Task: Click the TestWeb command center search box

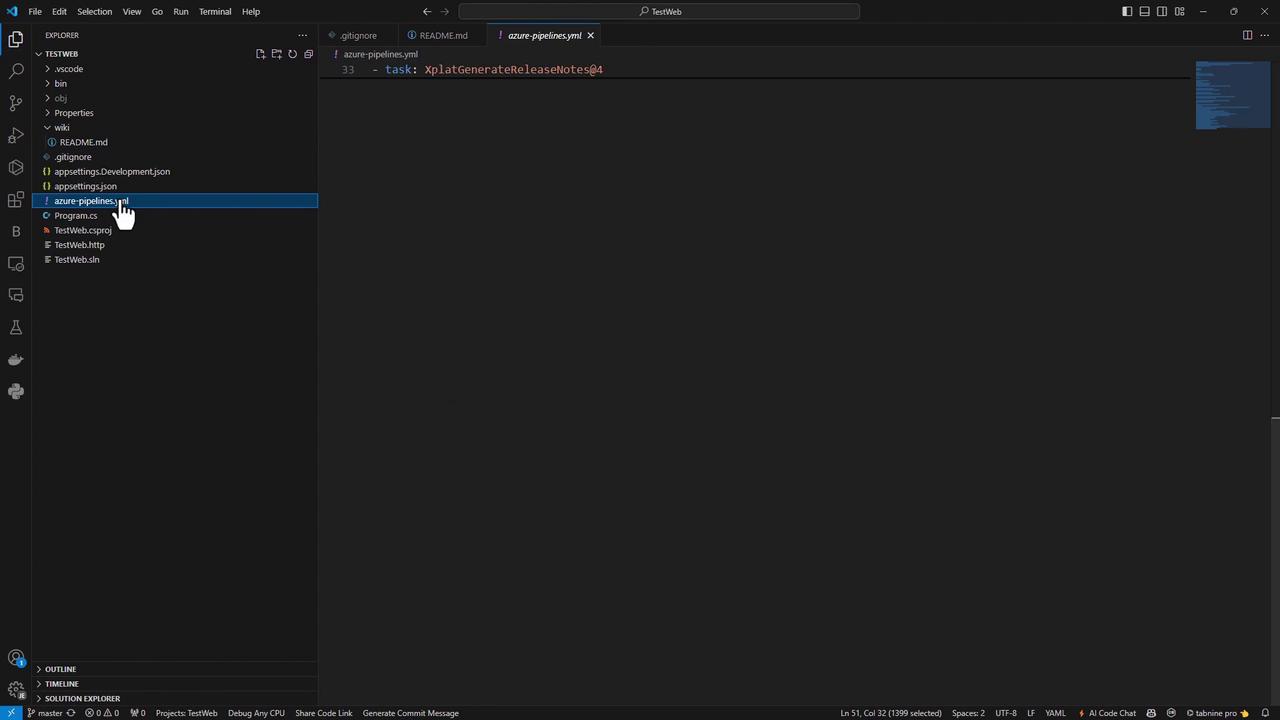Action: [660, 12]
